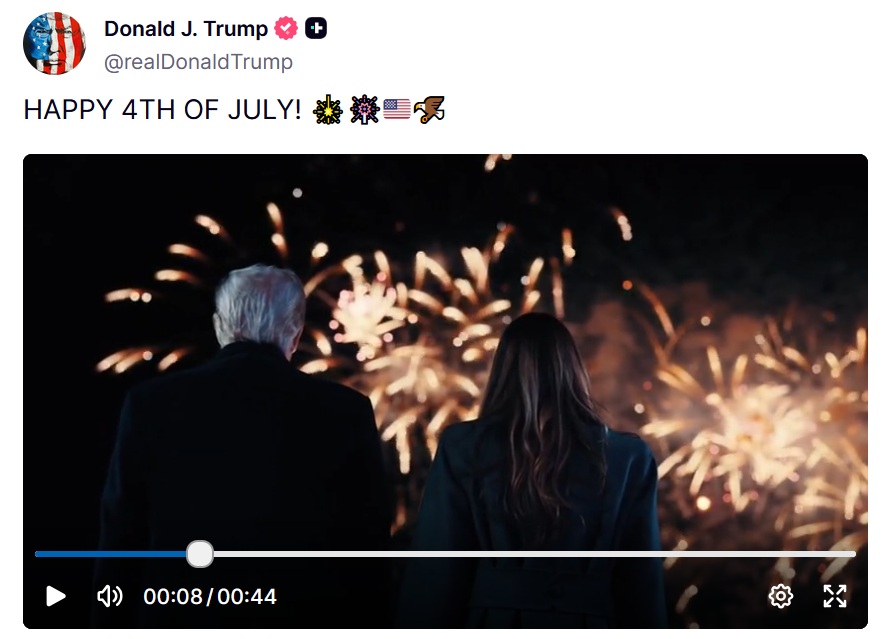Image resolution: width=886 pixels, height=639 pixels.
Task: Click the dark plus badge icon
Action: [x=316, y=28]
